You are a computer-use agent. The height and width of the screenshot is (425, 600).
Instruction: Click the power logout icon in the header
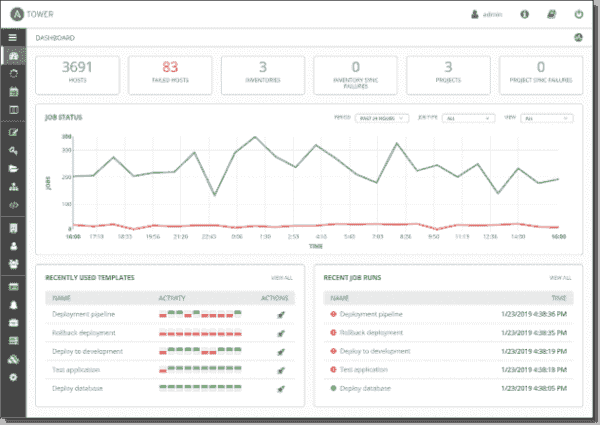[x=579, y=14]
